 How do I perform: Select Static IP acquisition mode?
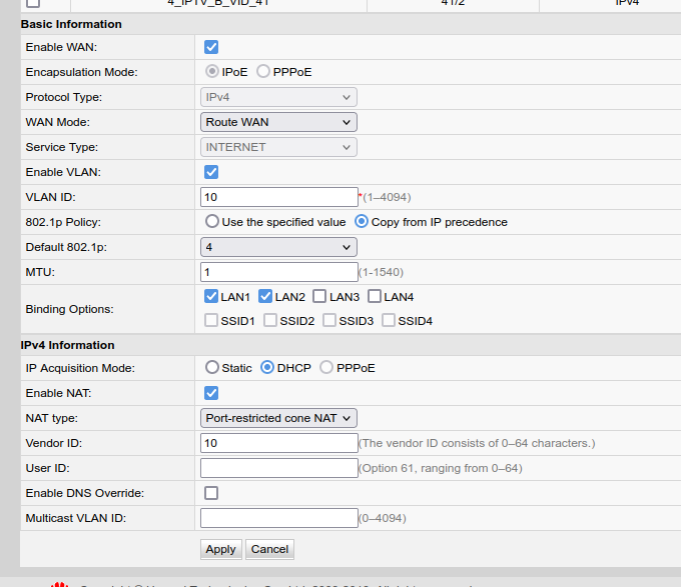click(212, 368)
